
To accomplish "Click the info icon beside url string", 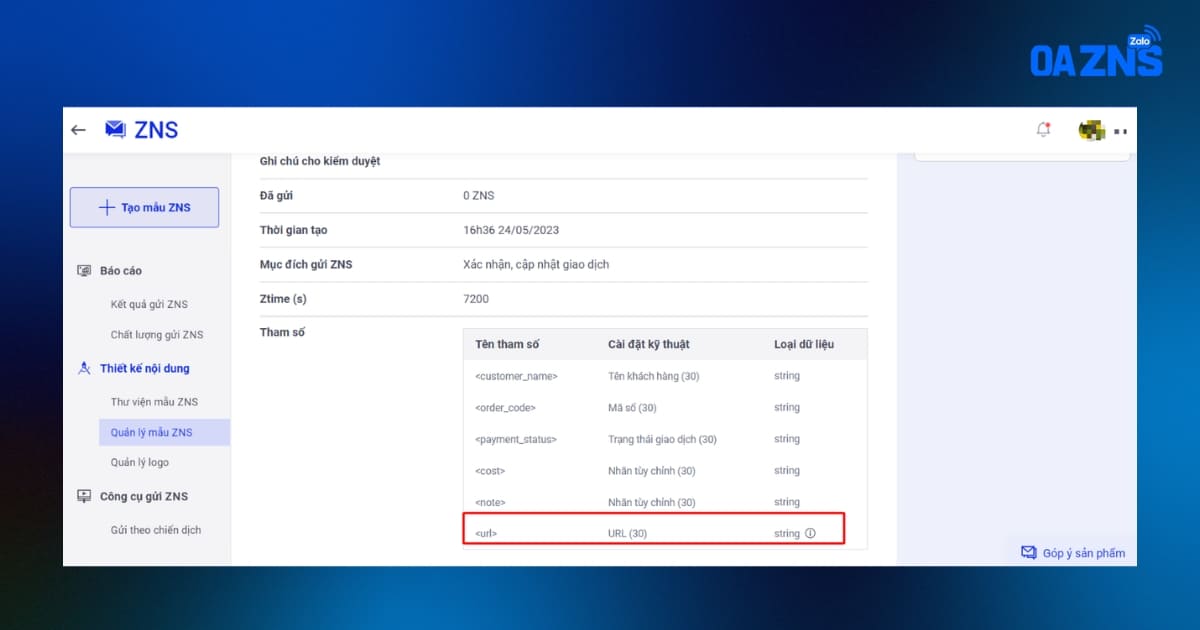I will click(810, 534).
